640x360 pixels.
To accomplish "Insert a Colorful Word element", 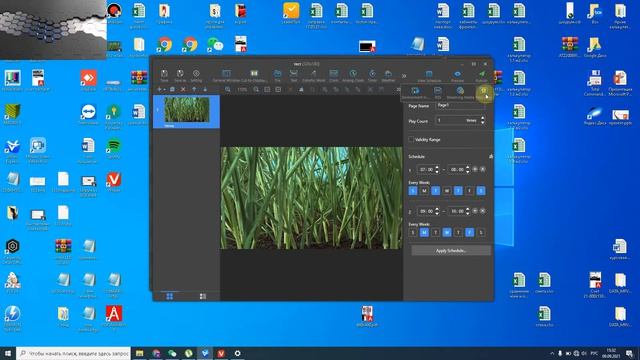I will click(x=313, y=75).
